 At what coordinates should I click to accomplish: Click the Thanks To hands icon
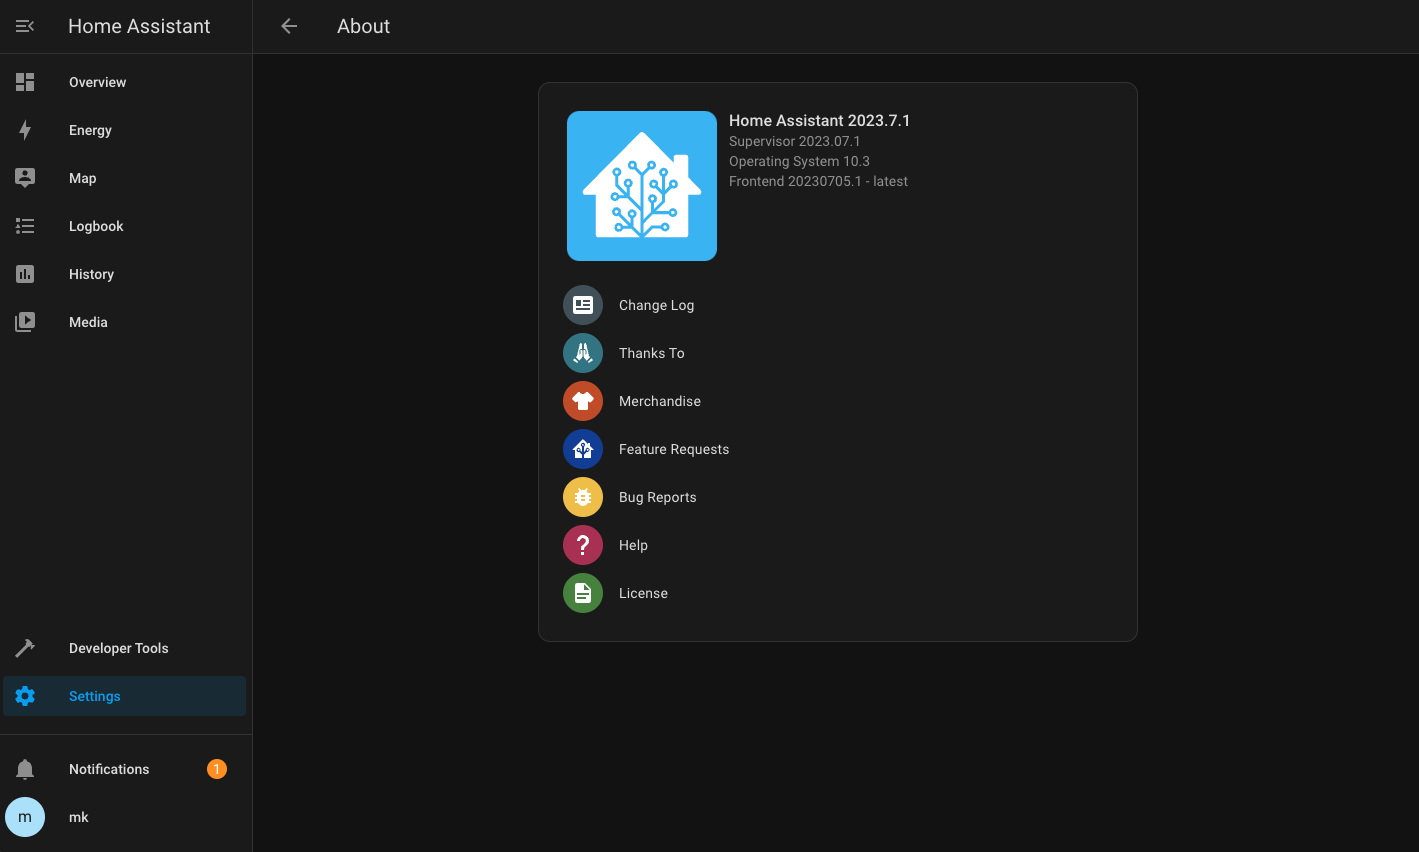tap(583, 353)
